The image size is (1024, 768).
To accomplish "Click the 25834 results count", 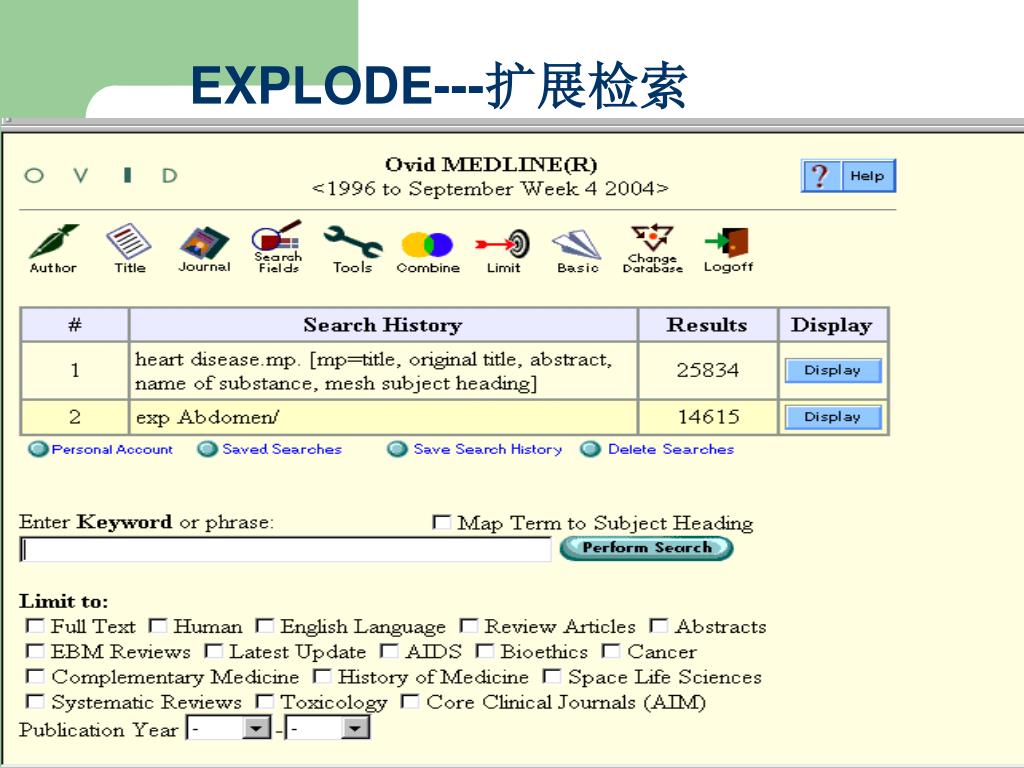I will coord(708,370).
